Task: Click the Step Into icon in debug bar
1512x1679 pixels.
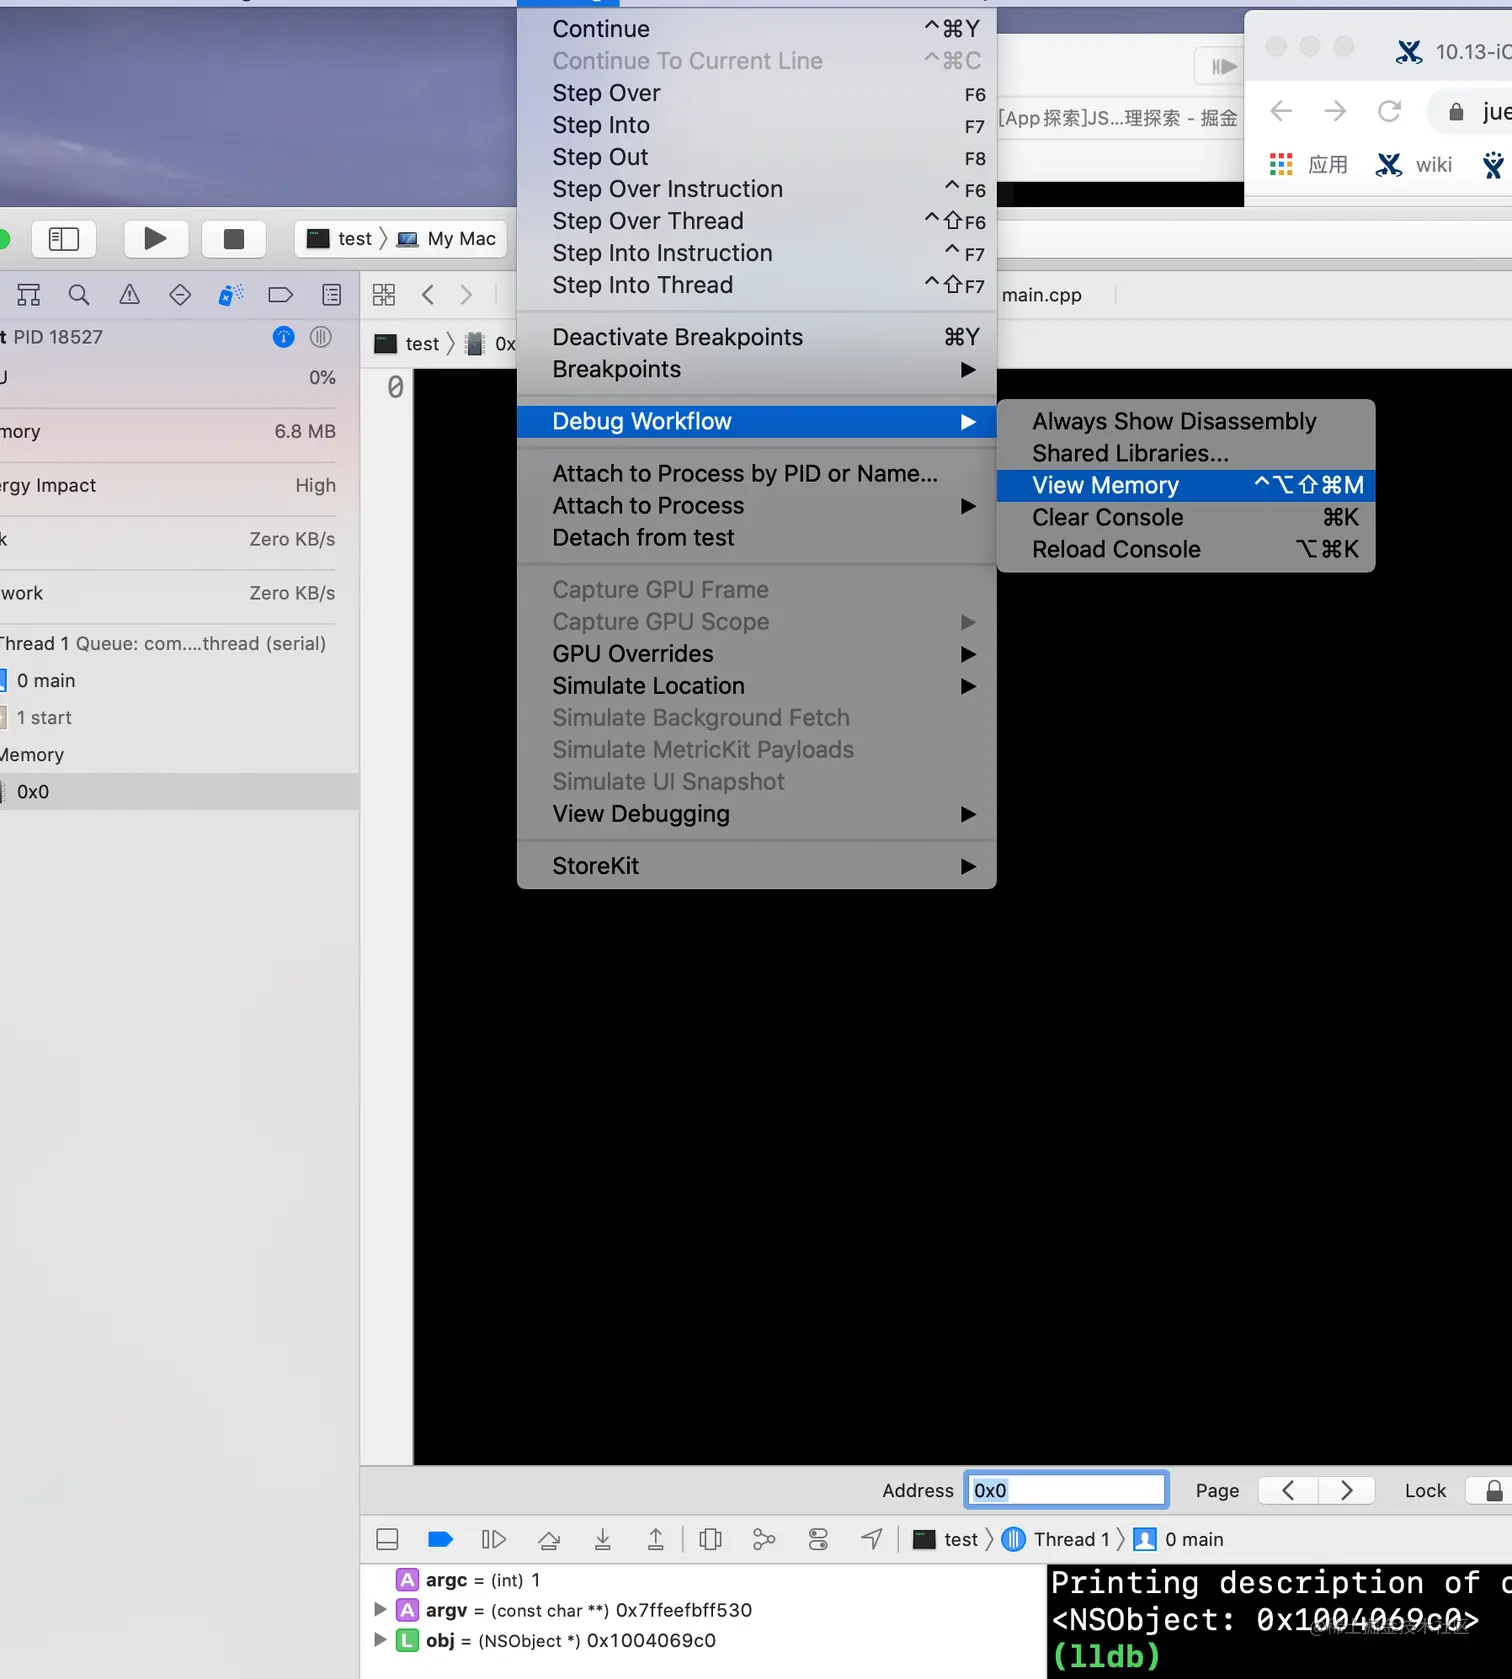Action: pos(603,1539)
